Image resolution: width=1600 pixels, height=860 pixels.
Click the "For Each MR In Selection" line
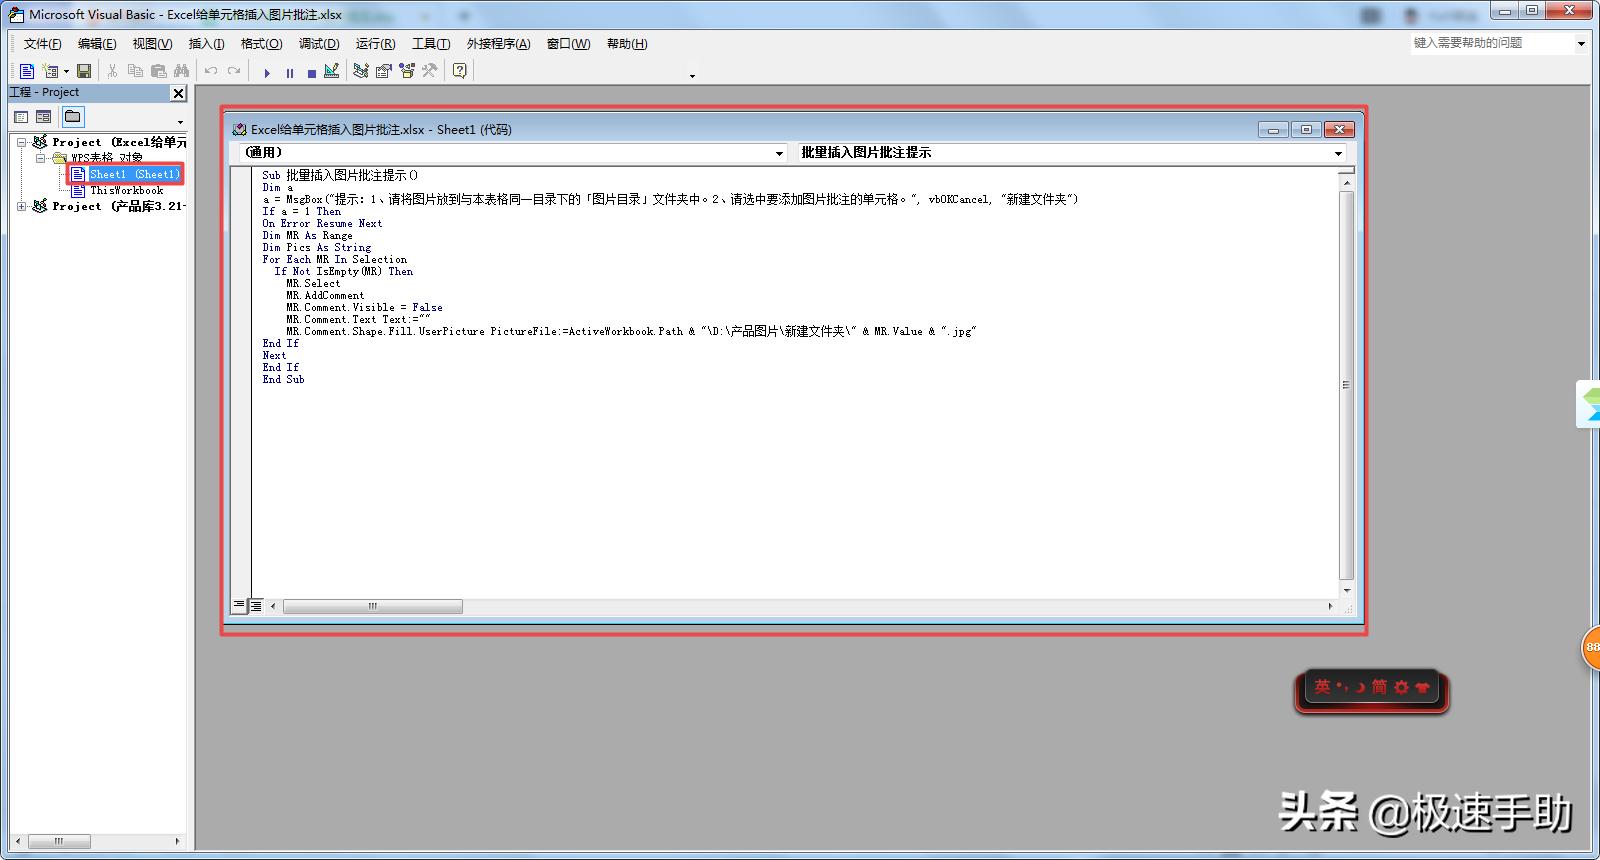click(335, 260)
